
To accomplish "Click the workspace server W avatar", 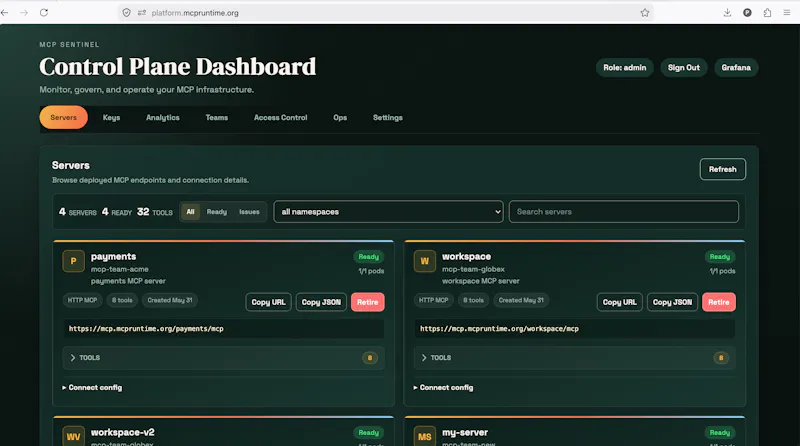I will (x=424, y=261).
